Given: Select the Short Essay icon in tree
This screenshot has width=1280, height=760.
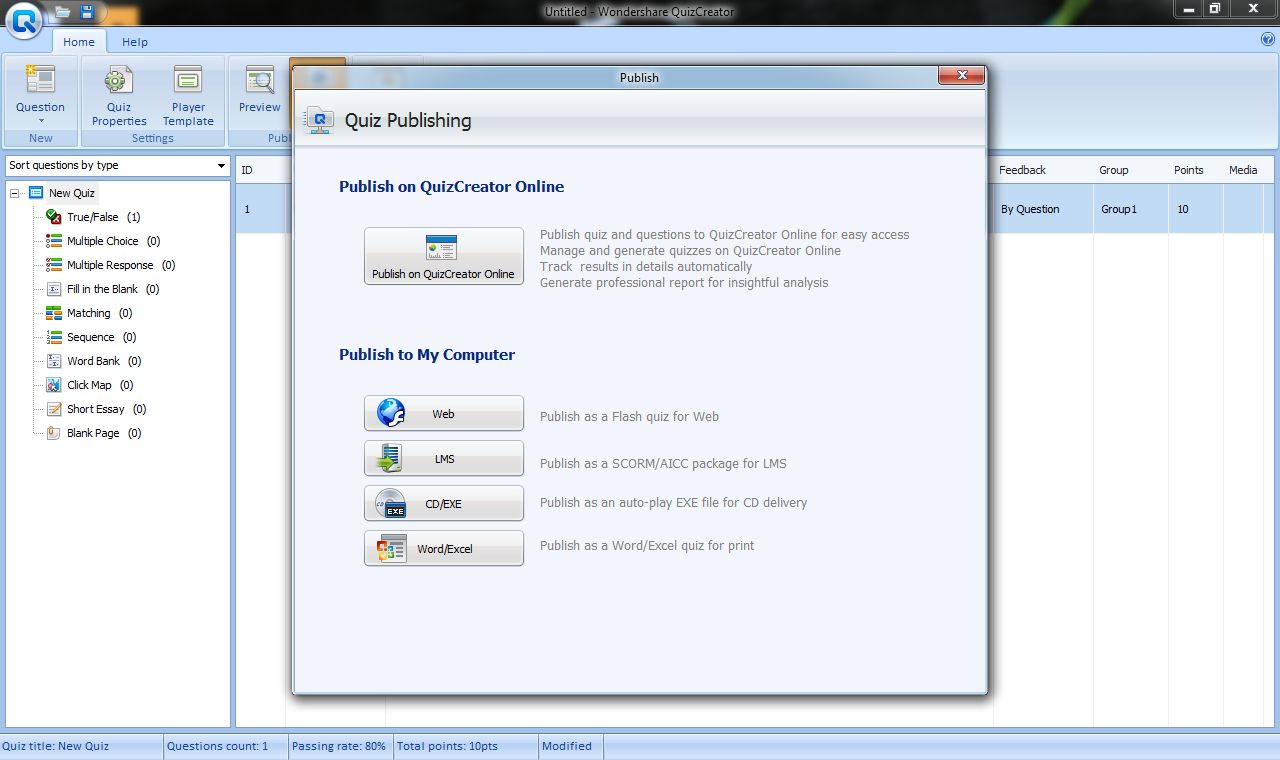Looking at the screenshot, I should click(x=54, y=409).
